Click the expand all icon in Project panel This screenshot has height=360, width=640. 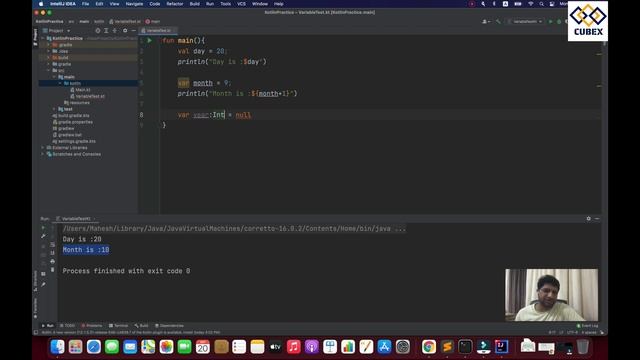106,31
